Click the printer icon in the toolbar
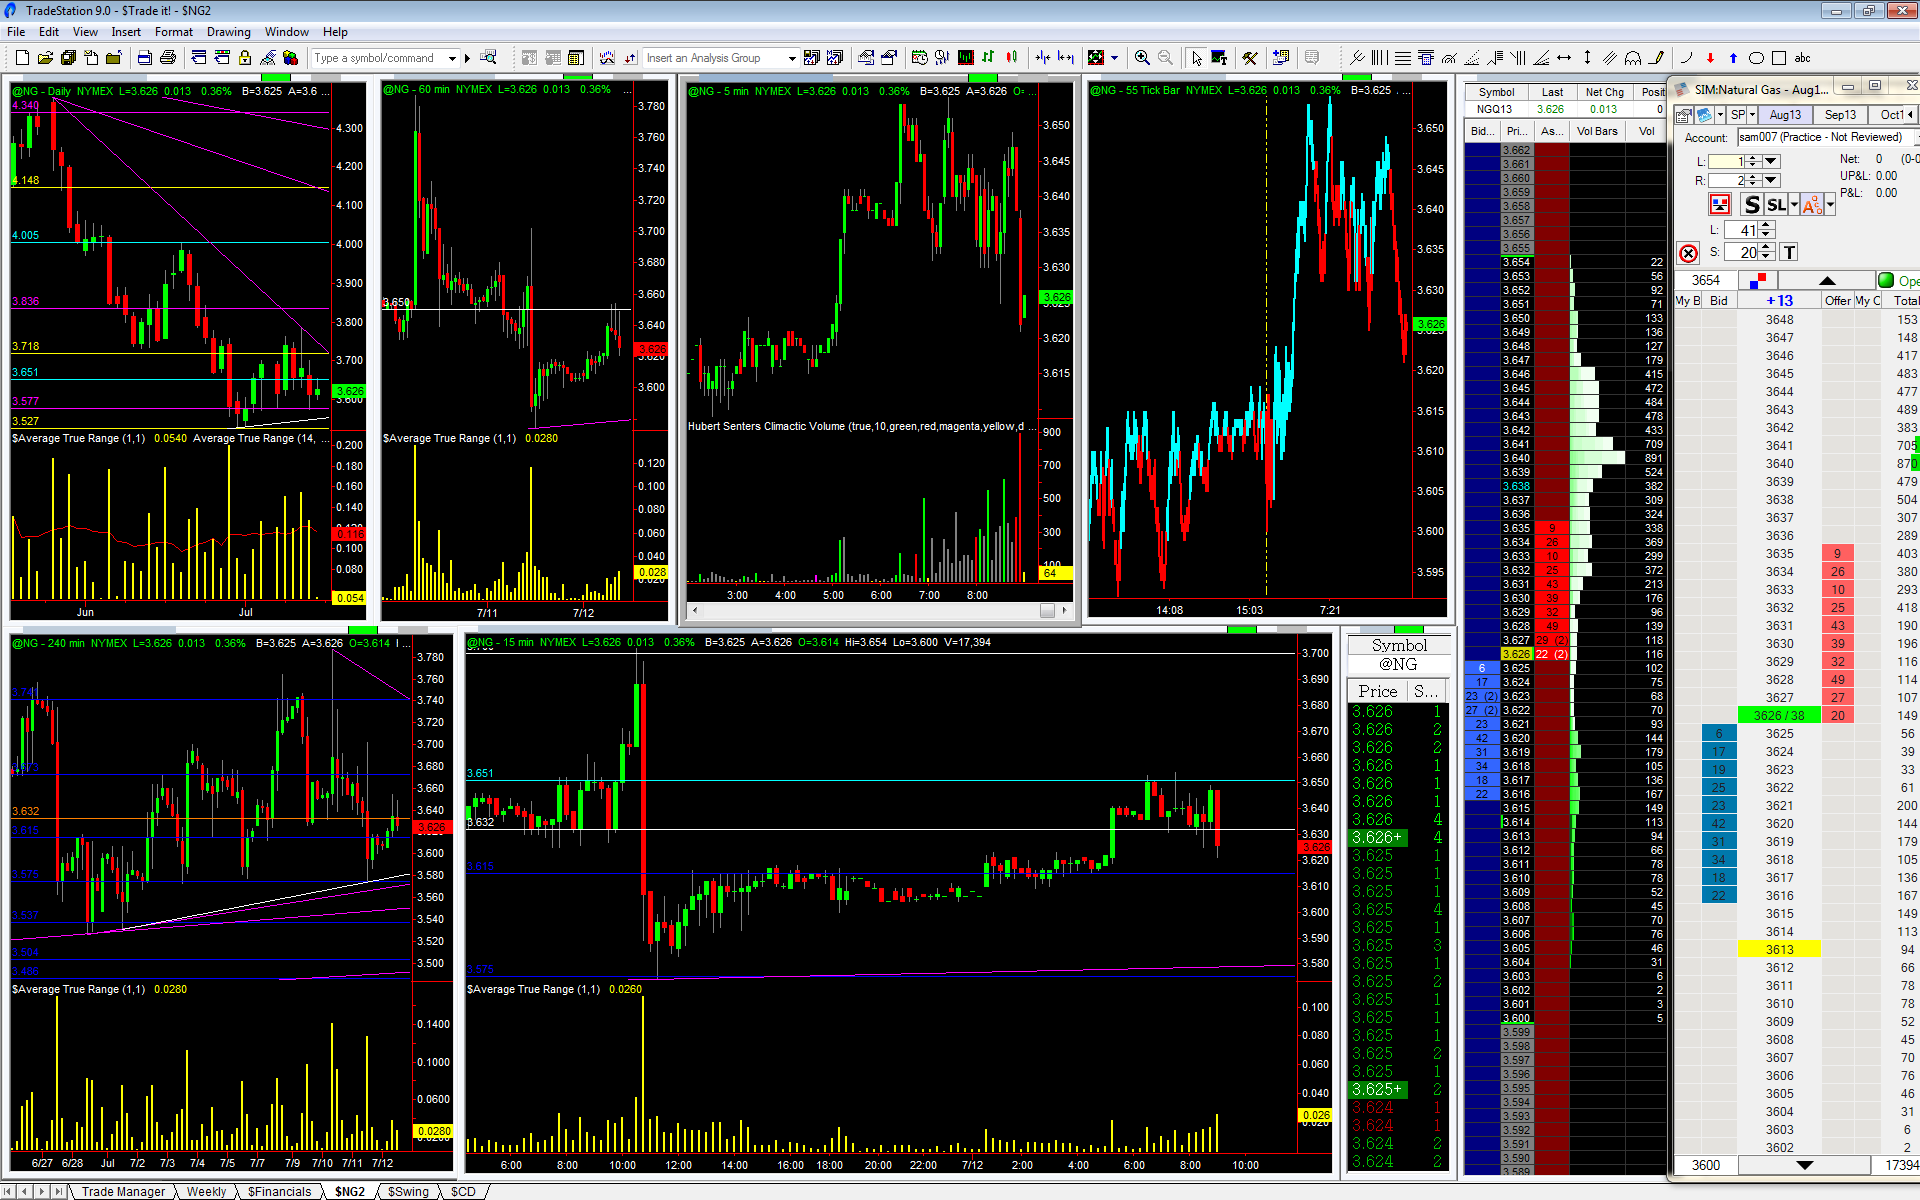The image size is (1920, 1200). tap(168, 58)
